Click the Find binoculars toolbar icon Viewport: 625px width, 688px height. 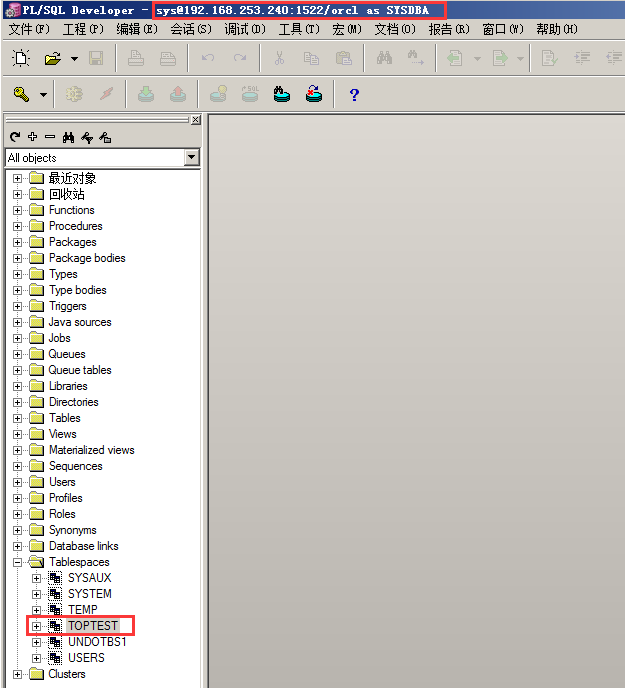click(x=384, y=57)
